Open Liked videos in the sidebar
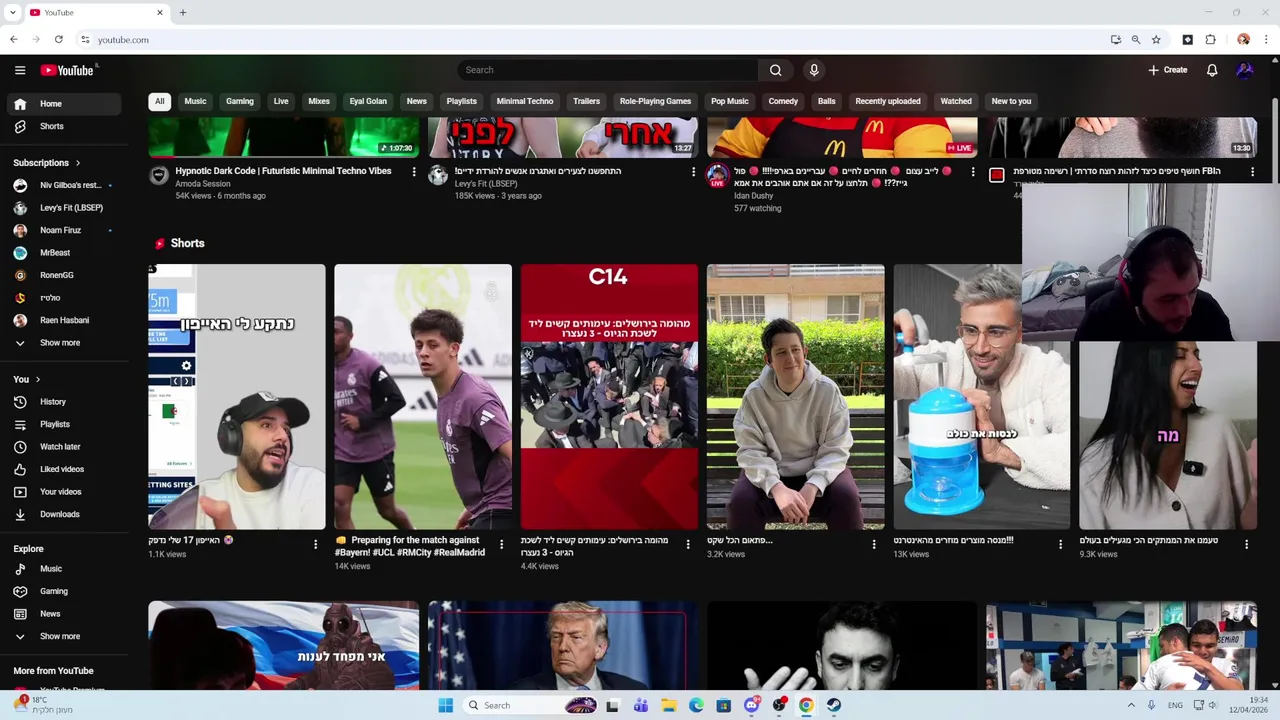 pos(64,469)
